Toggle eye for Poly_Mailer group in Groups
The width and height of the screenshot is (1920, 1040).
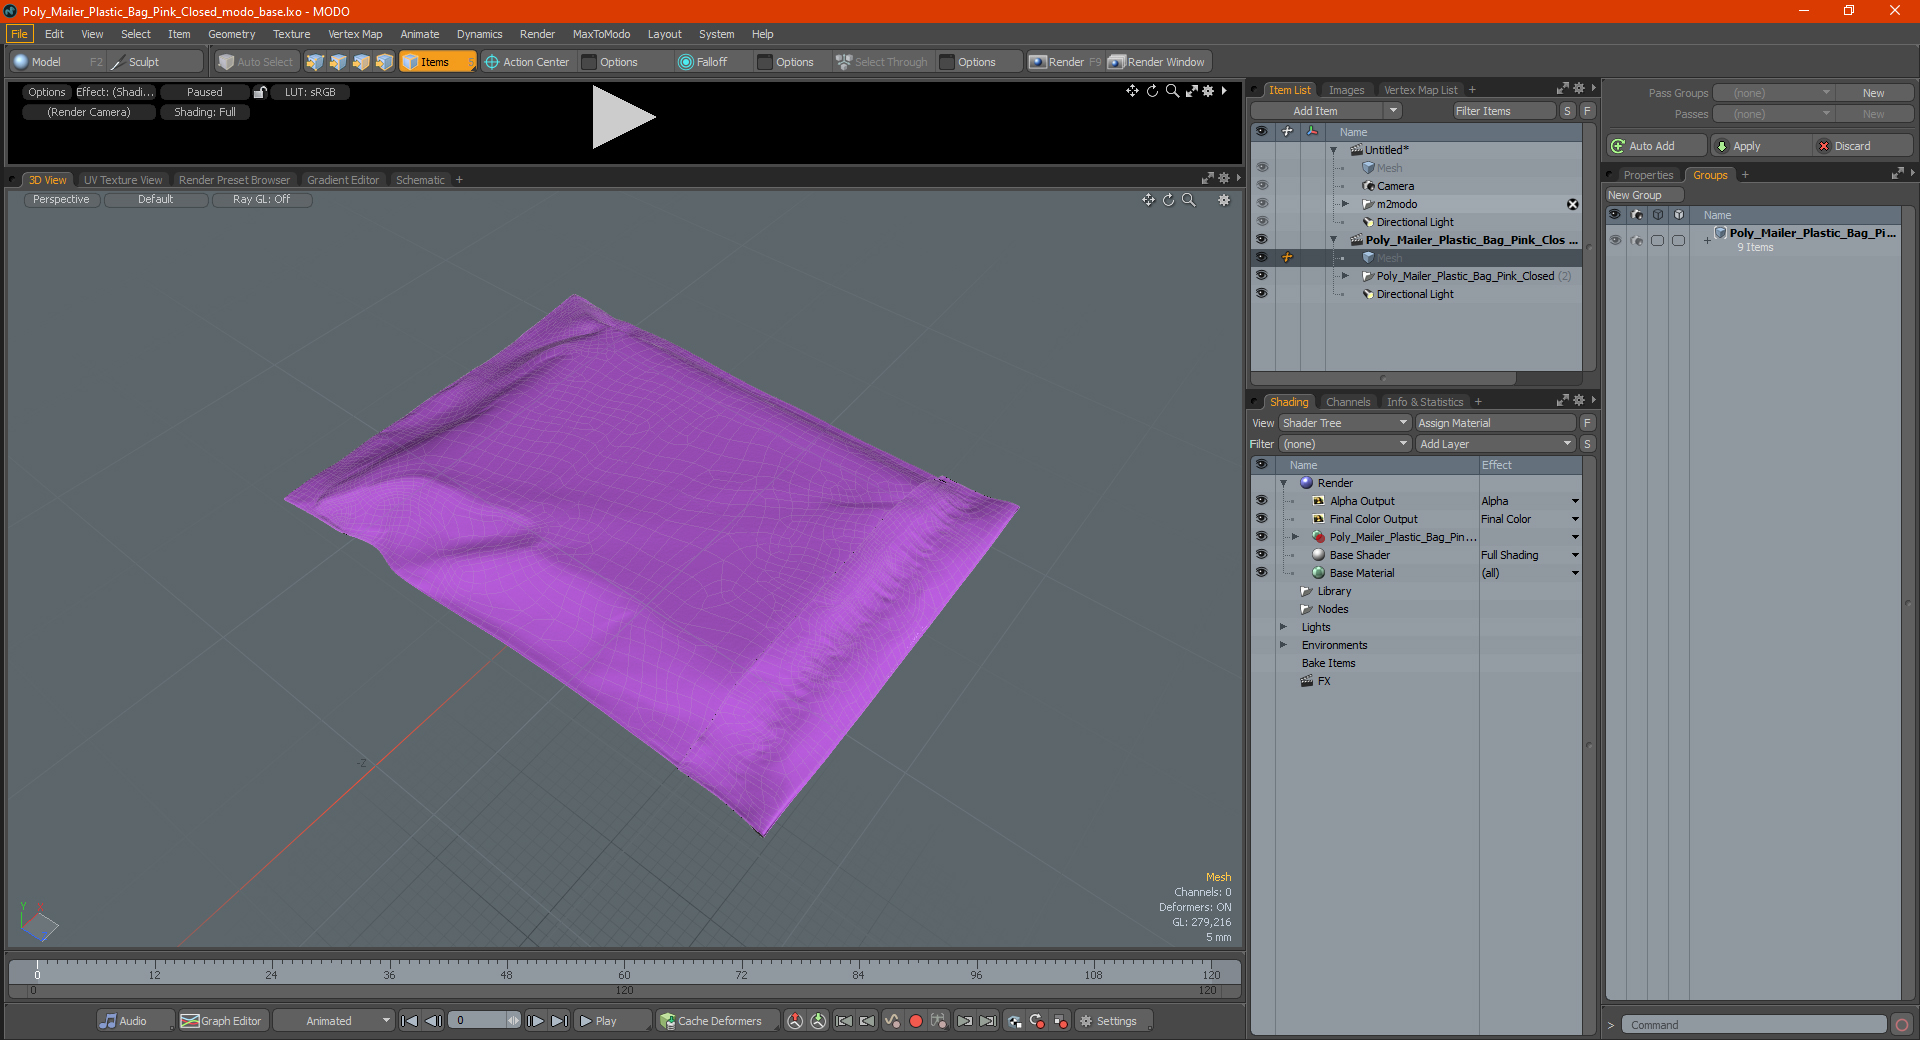pyautogui.click(x=1615, y=240)
